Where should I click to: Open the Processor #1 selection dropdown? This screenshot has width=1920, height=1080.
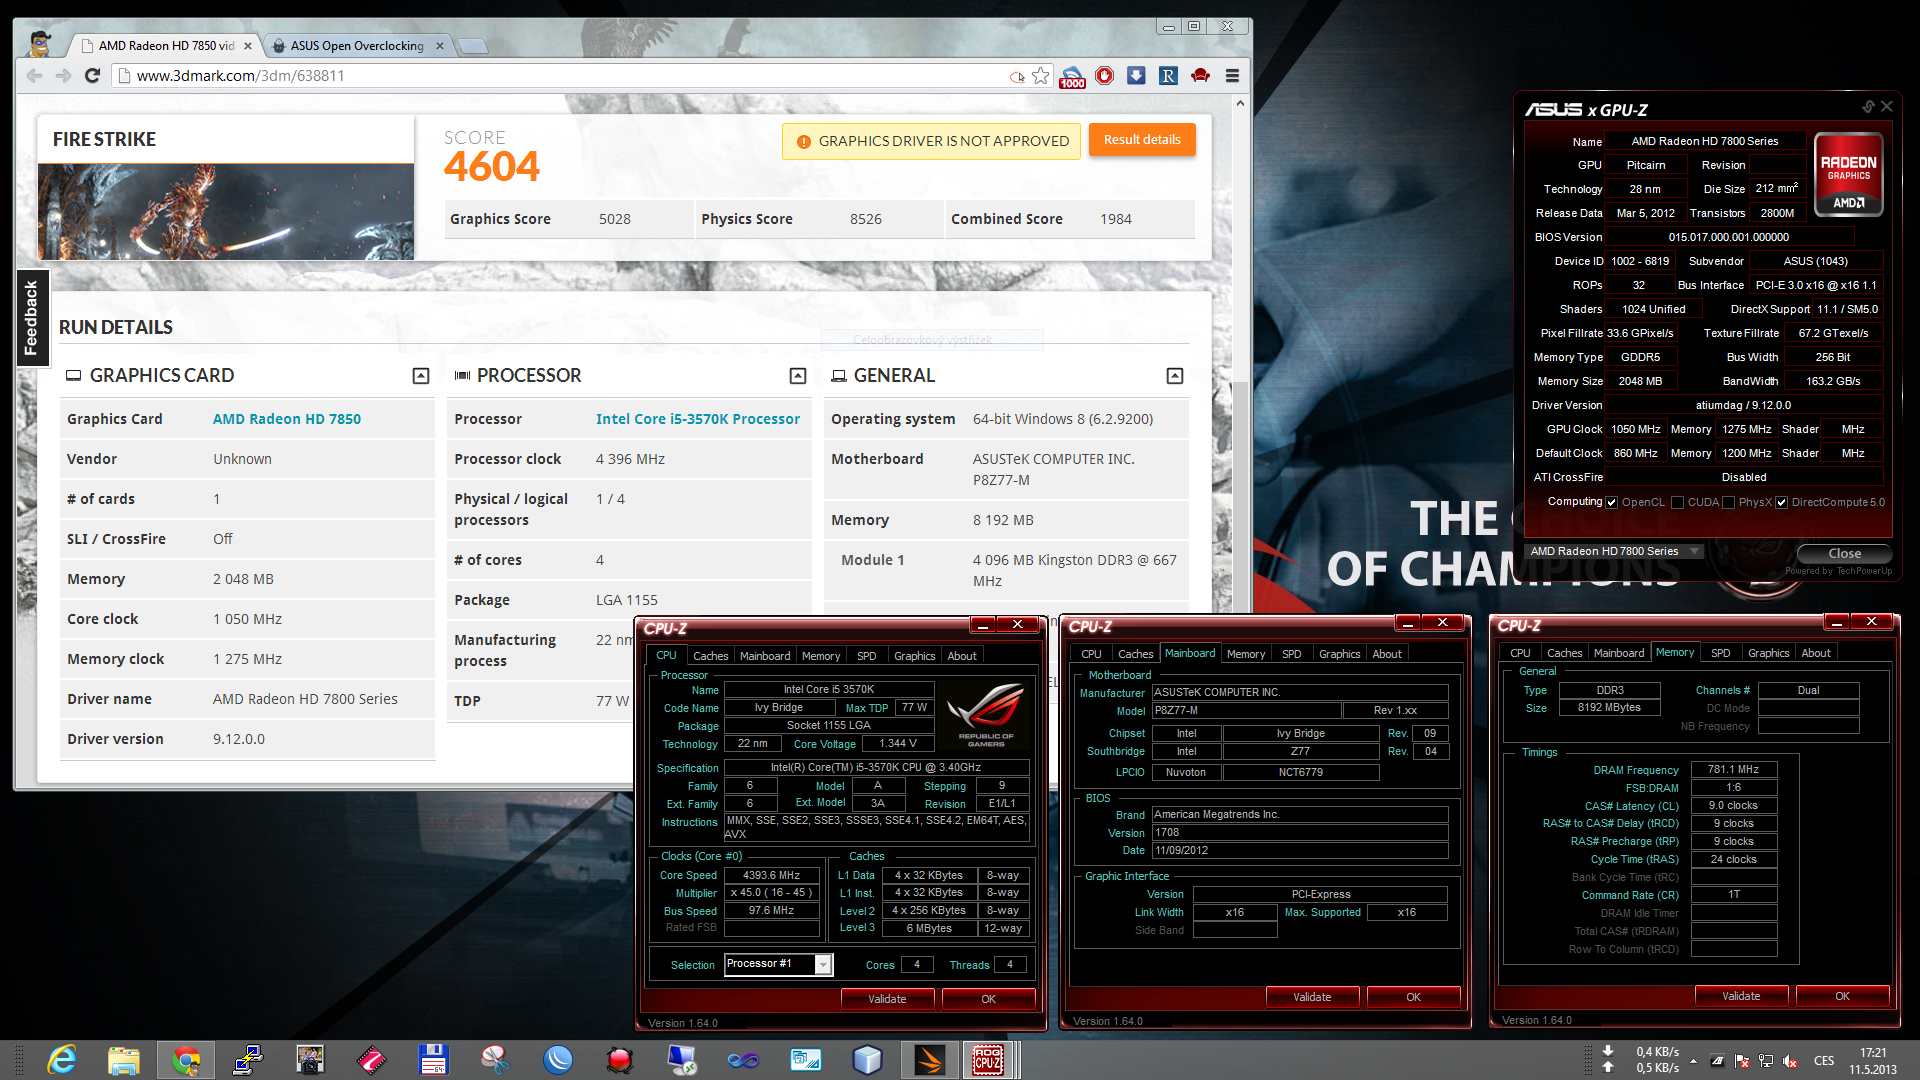[x=778, y=964]
